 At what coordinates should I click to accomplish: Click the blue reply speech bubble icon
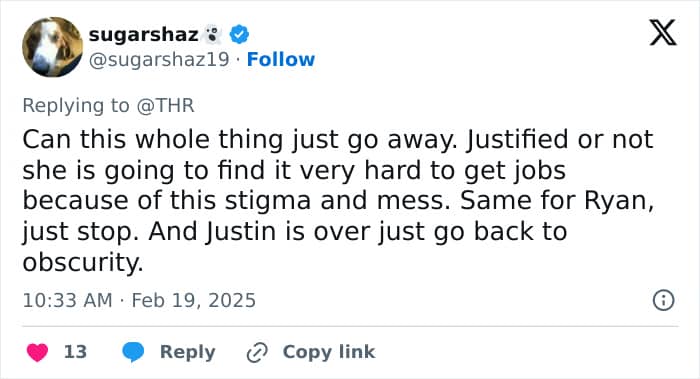tap(133, 352)
